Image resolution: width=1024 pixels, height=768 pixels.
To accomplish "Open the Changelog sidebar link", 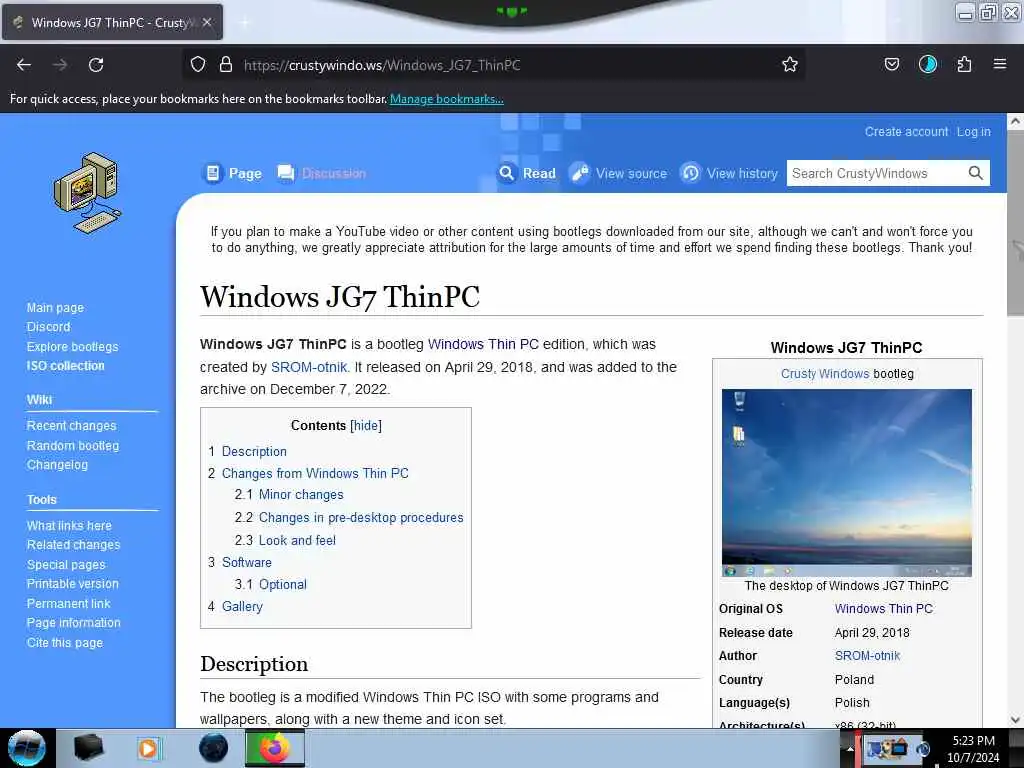I will tap(57, 464).
